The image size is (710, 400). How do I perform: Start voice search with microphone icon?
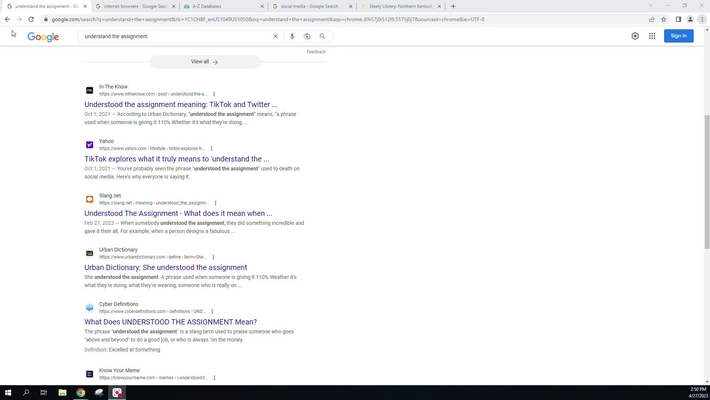coord(292,36)
